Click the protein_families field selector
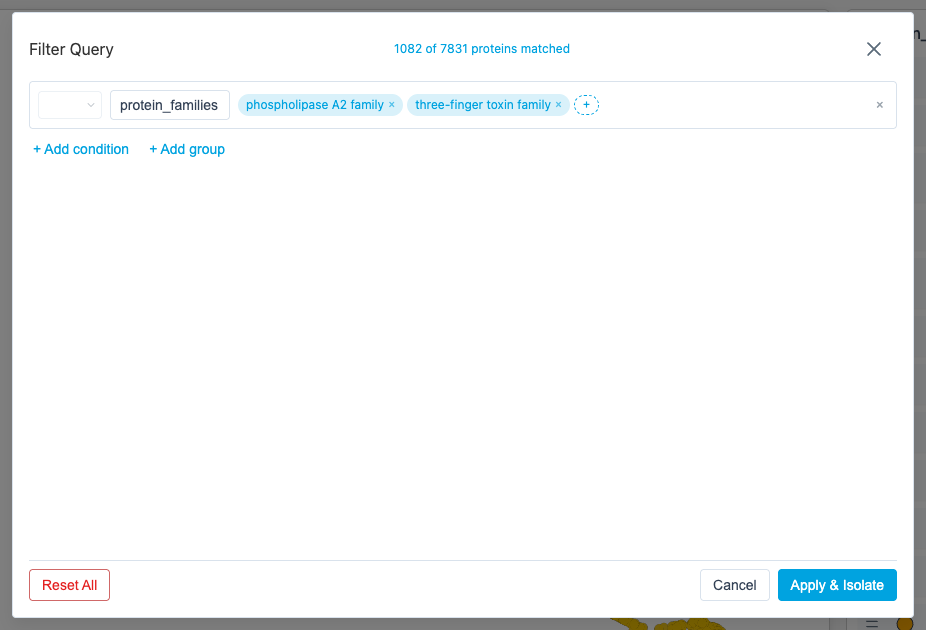Viewport: 926px width, 630px height. (x=169, y=105)
